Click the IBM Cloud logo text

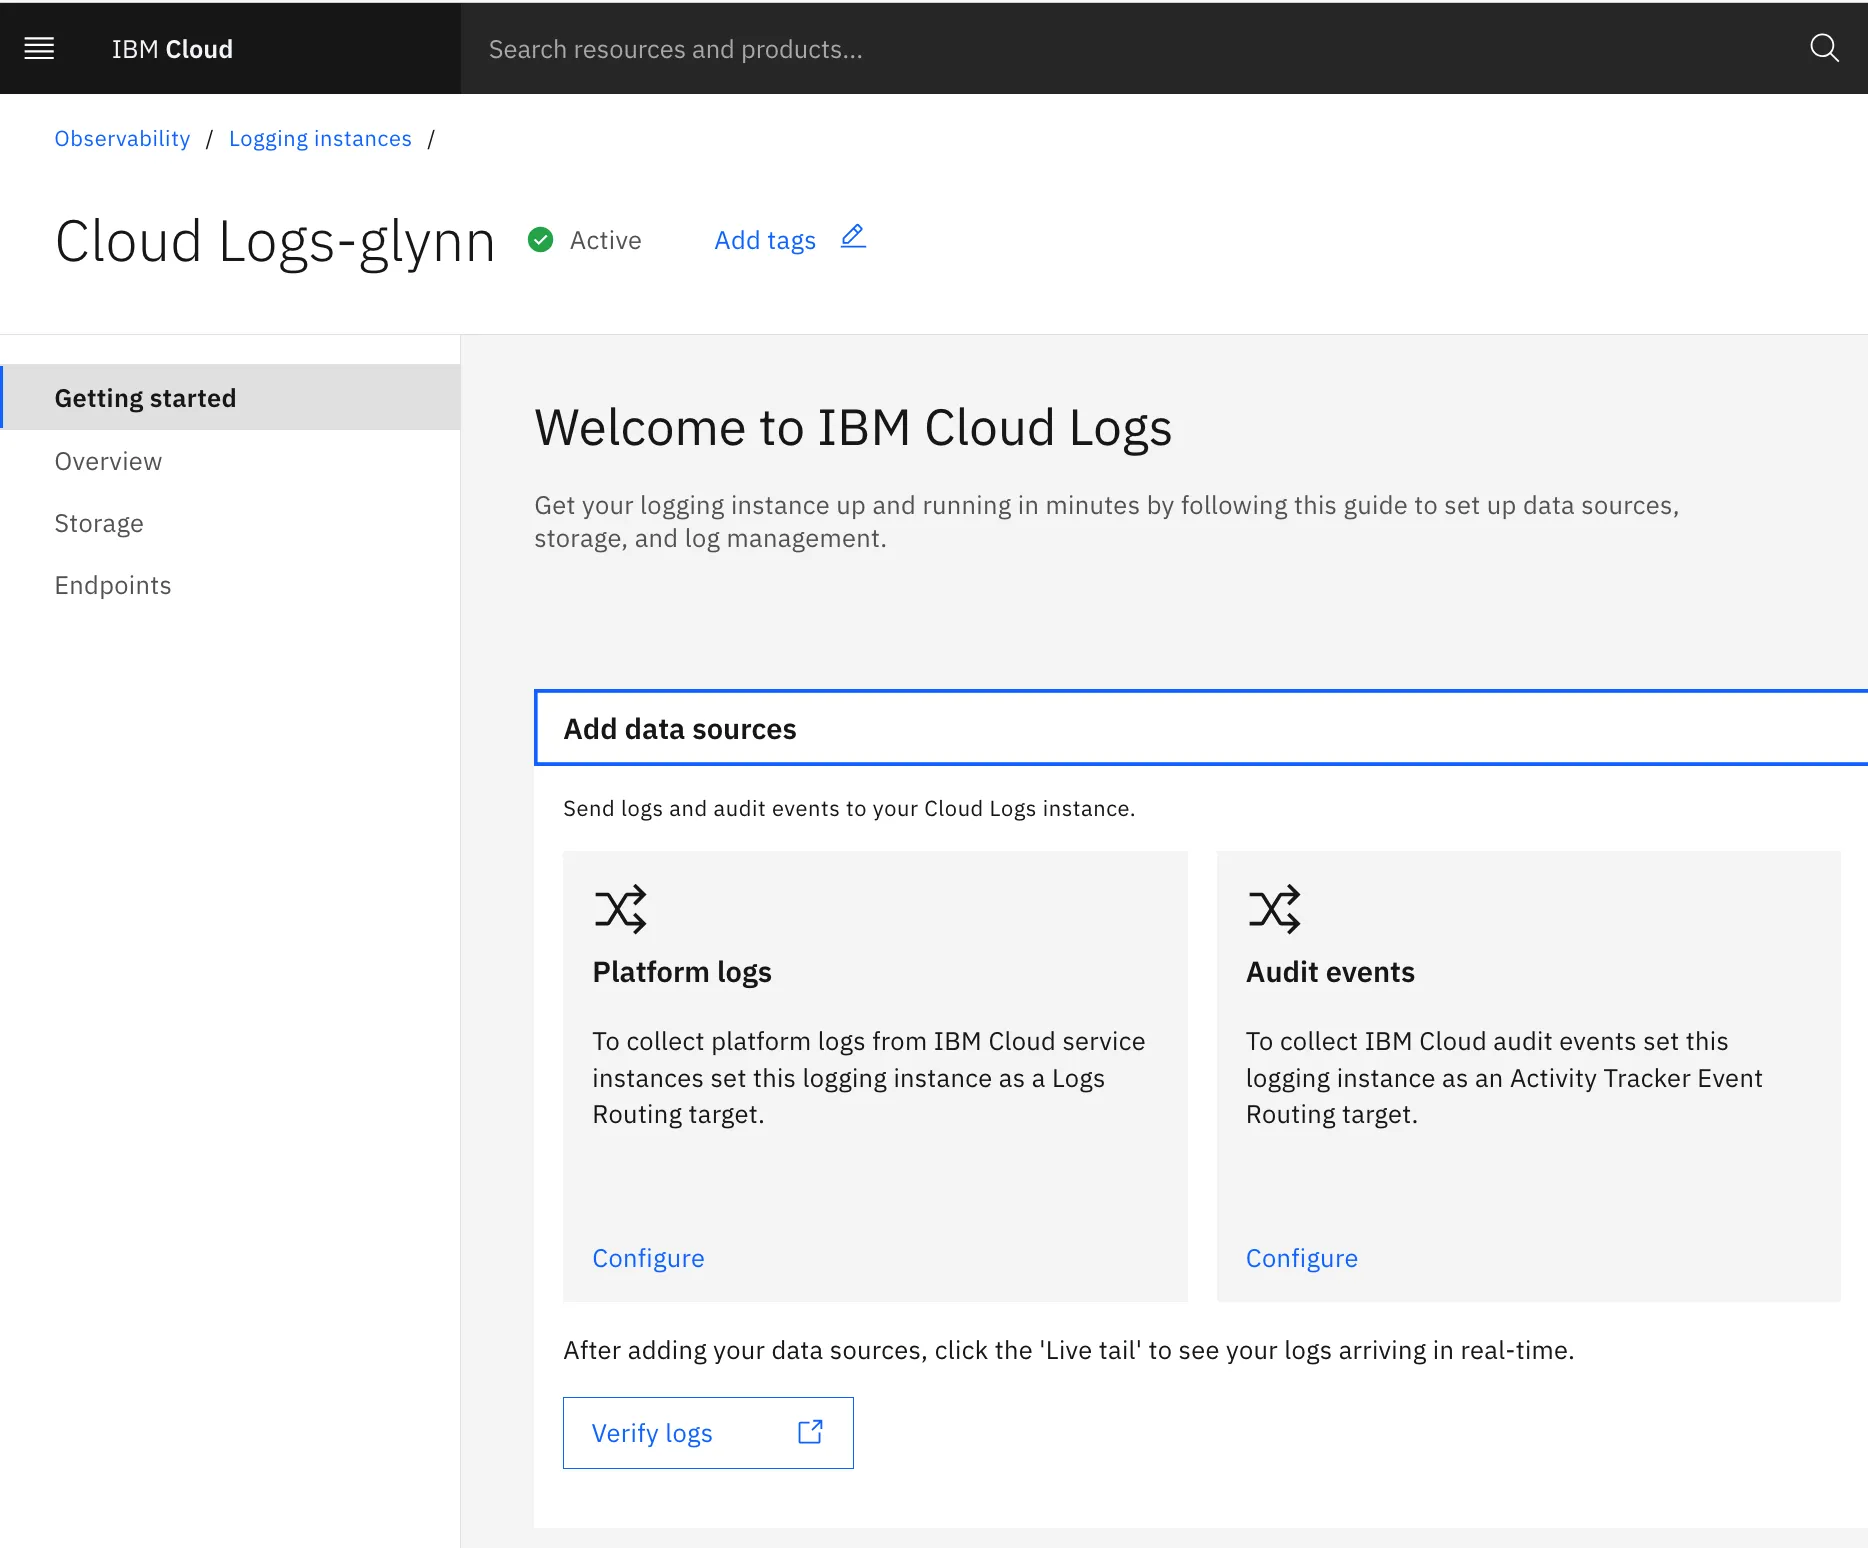[172, 49]
